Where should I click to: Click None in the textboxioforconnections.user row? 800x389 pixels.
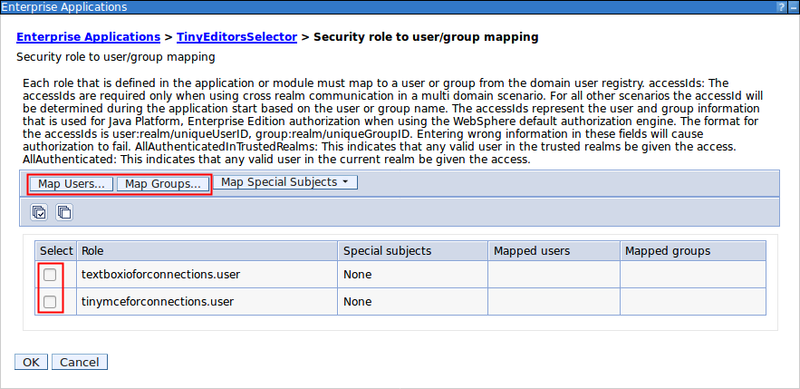click(x=357, y=275)
